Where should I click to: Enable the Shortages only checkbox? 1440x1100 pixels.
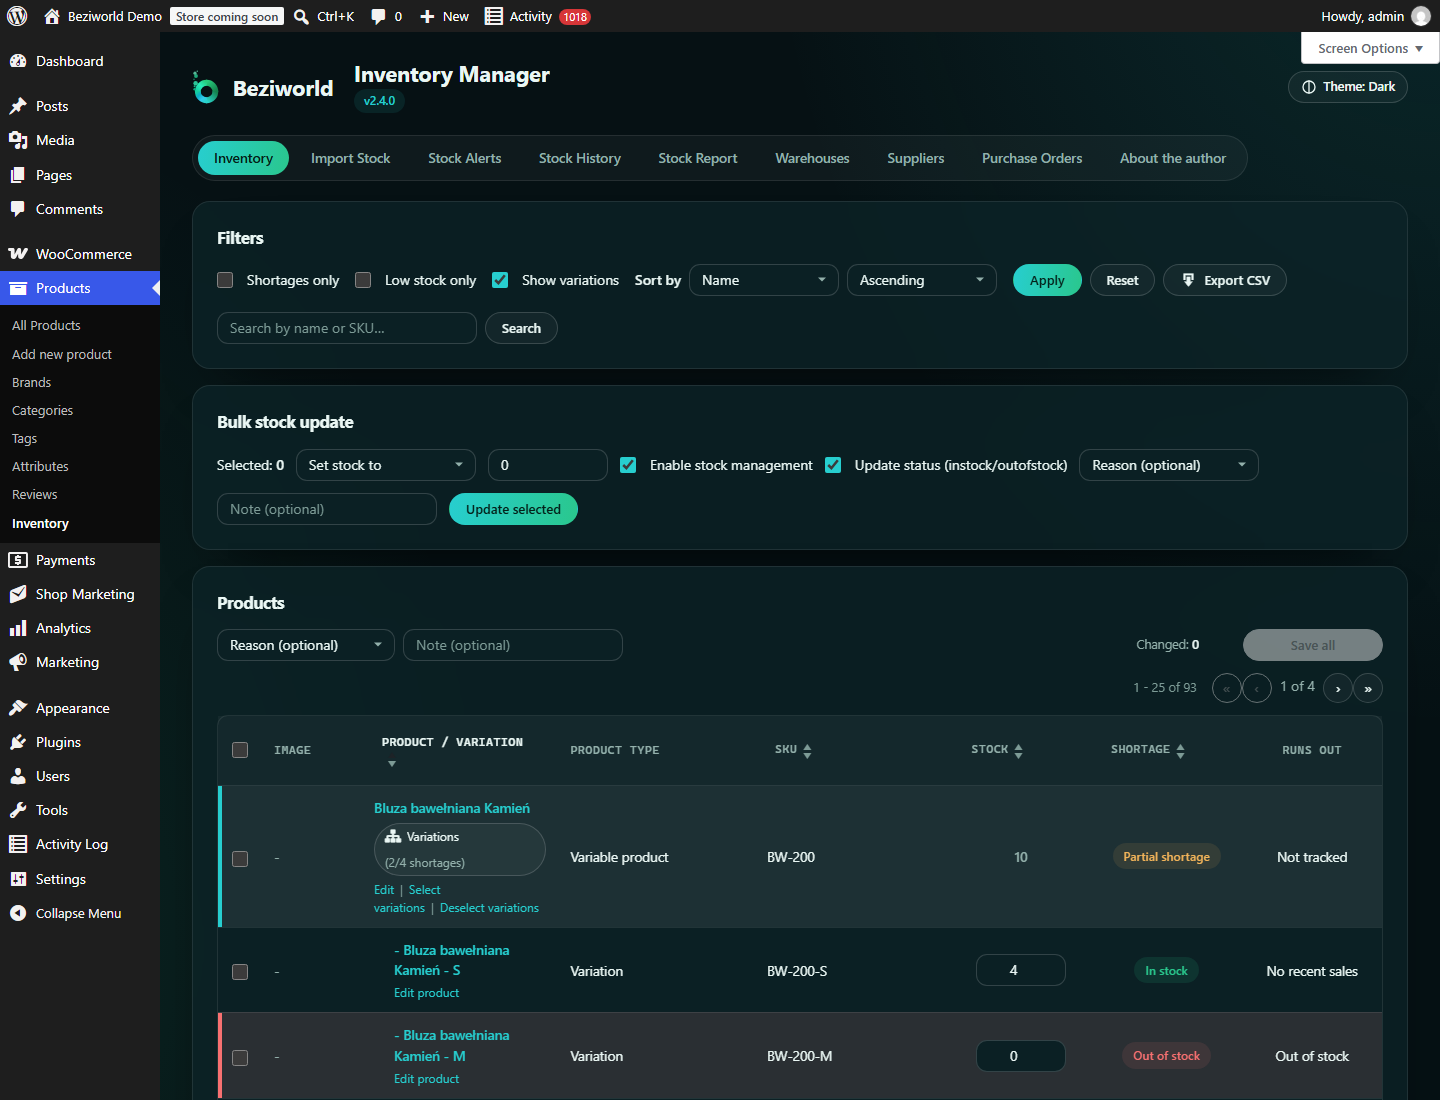[225, 280]
